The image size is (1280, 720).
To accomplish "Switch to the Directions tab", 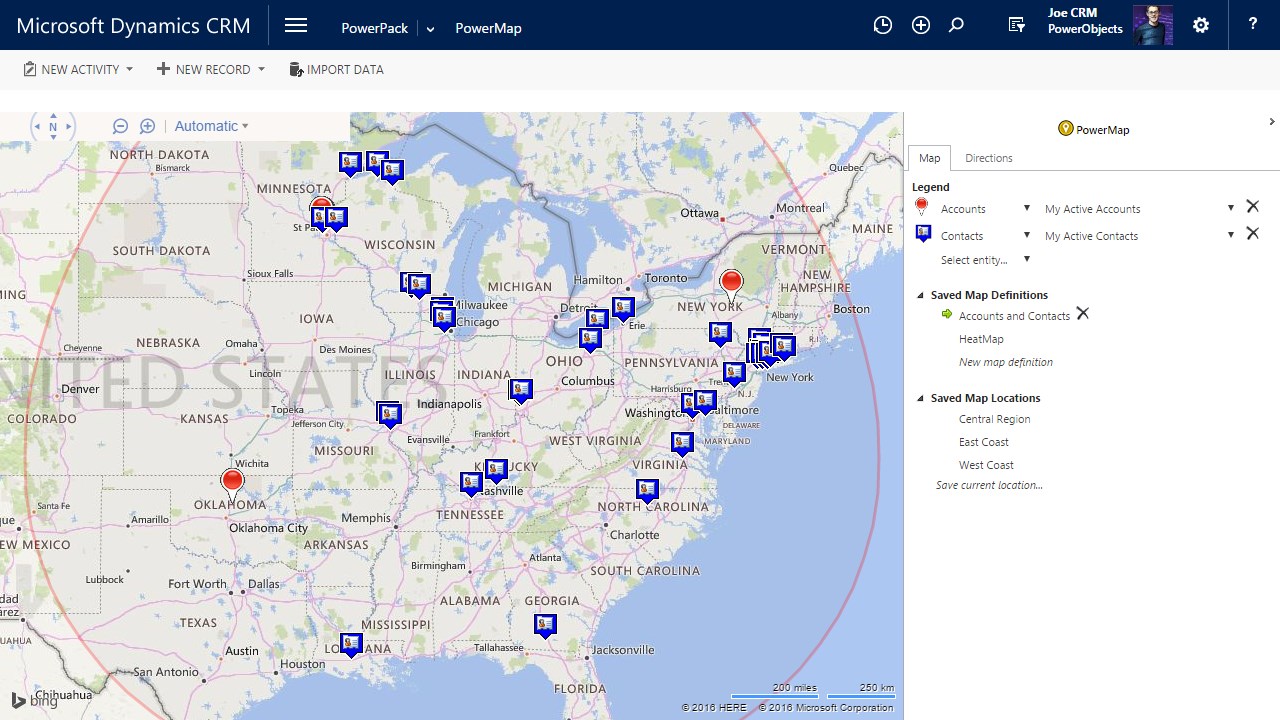I will pos(989,158).
